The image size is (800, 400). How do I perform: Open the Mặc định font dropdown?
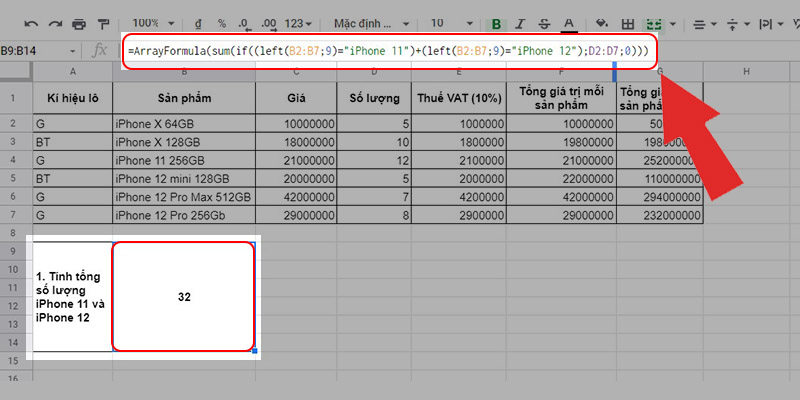(371, 24)
